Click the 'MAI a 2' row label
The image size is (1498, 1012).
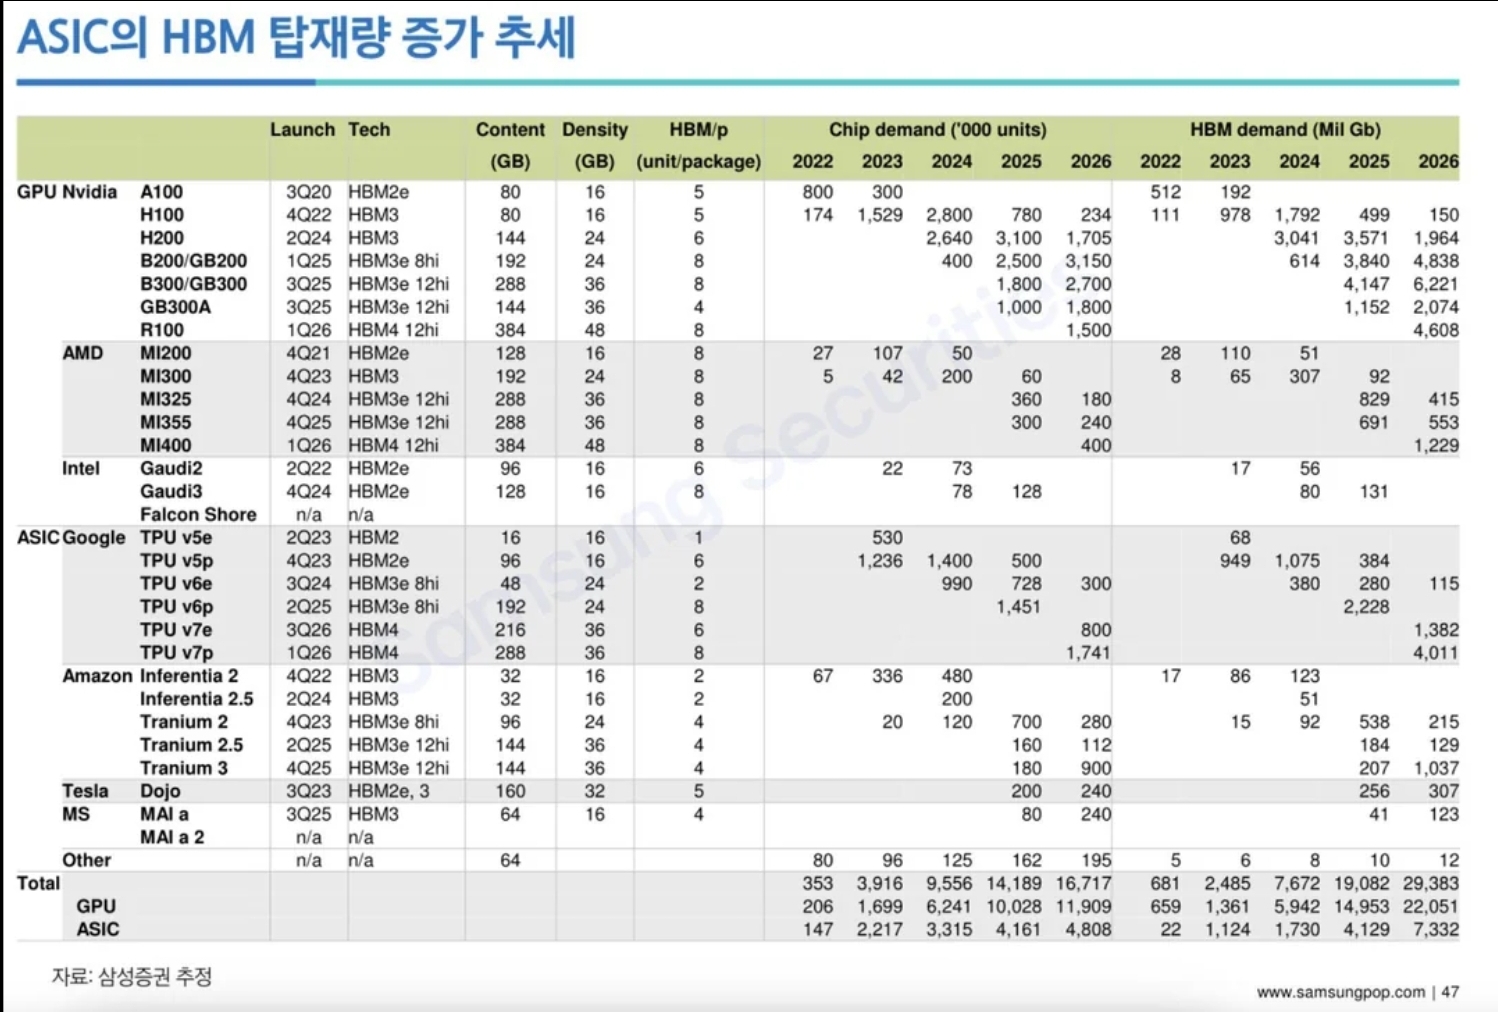[x=172, y=837]
